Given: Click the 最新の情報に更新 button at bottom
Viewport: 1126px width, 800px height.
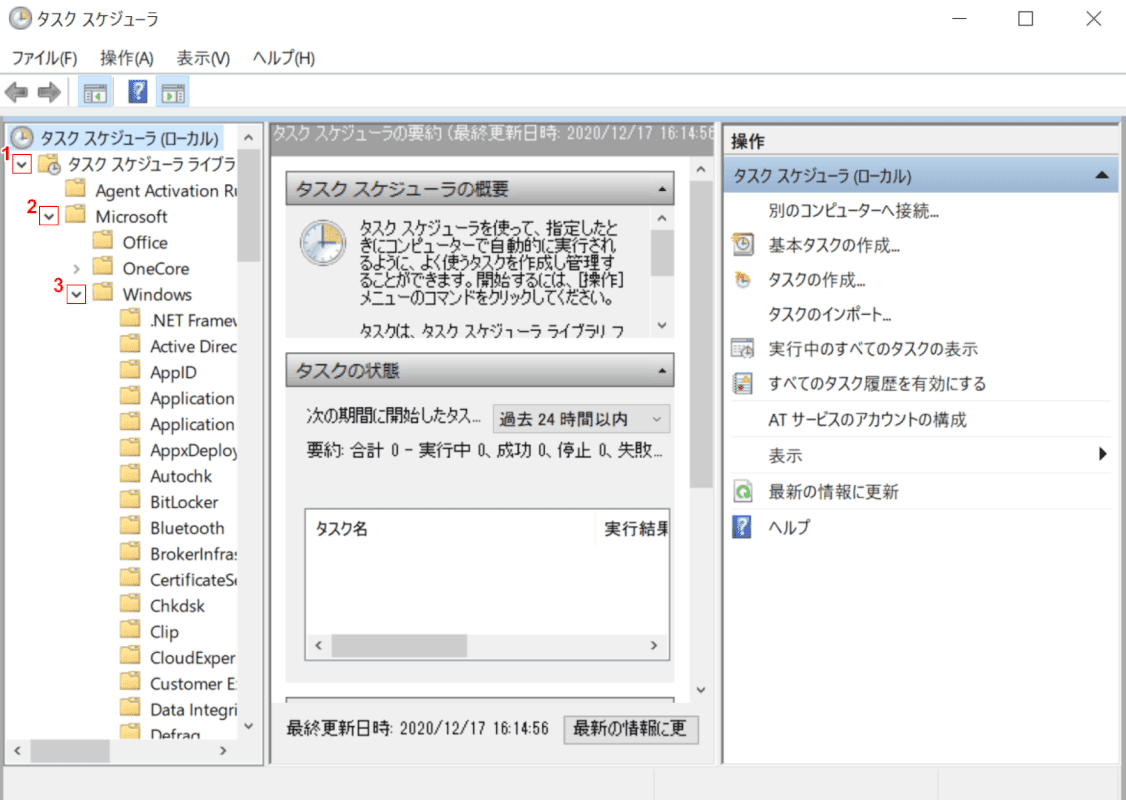Looking at the screenshot, I should pos(631,729).
